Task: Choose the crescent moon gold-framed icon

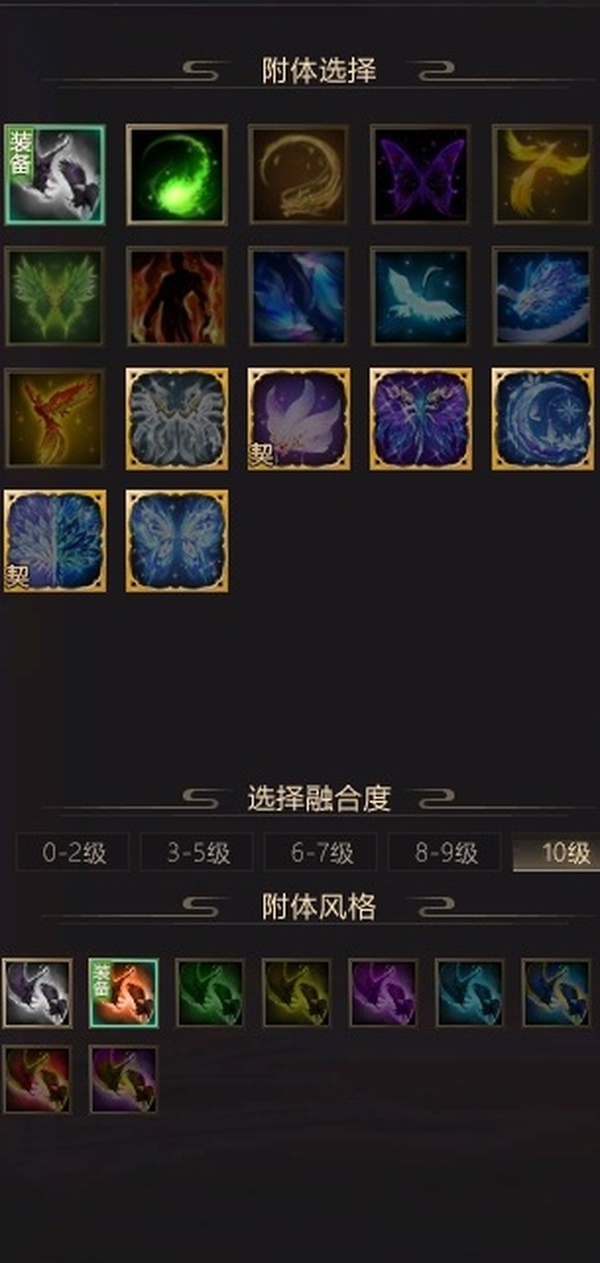Action: coord(543,419)
